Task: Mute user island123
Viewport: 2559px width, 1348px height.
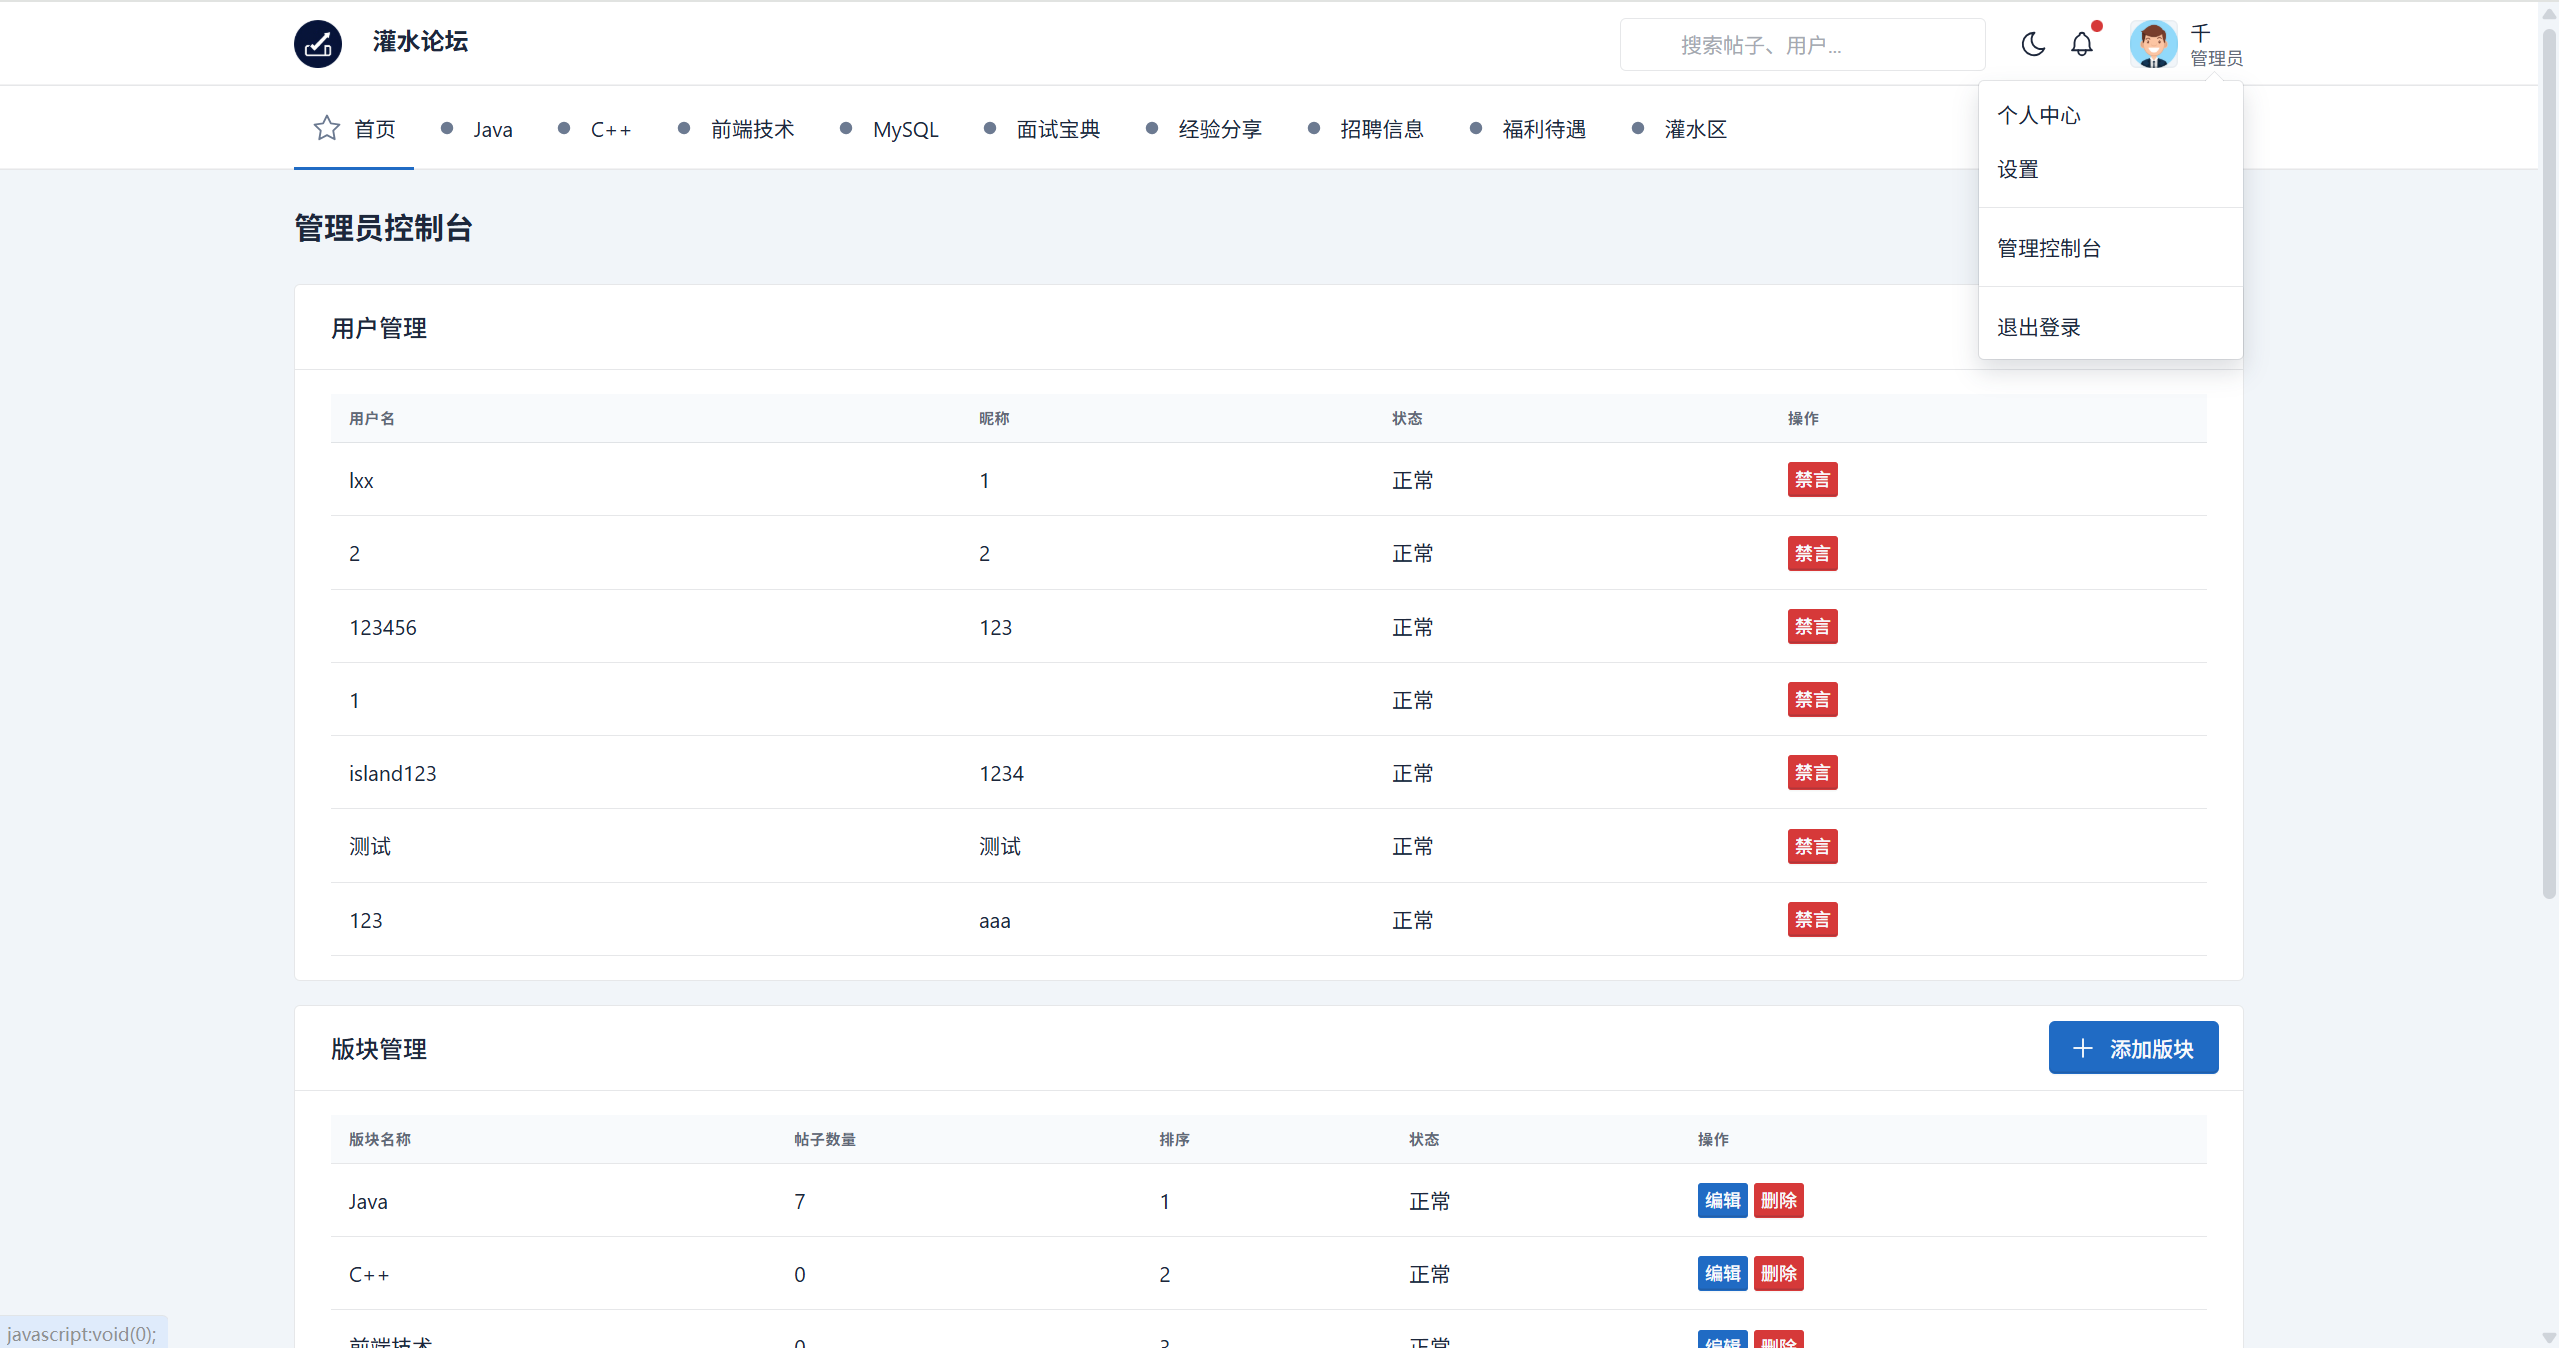Action: pos(1812,773)
